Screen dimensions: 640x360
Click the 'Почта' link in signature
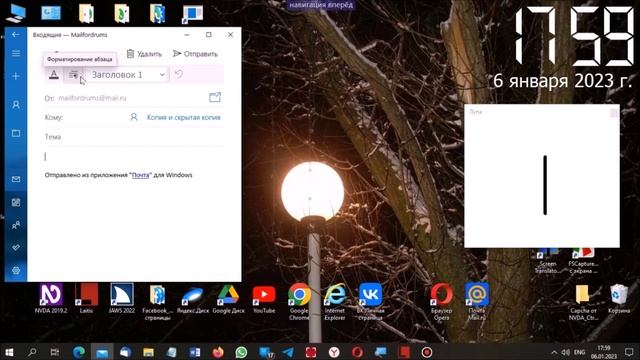(140, 175)
